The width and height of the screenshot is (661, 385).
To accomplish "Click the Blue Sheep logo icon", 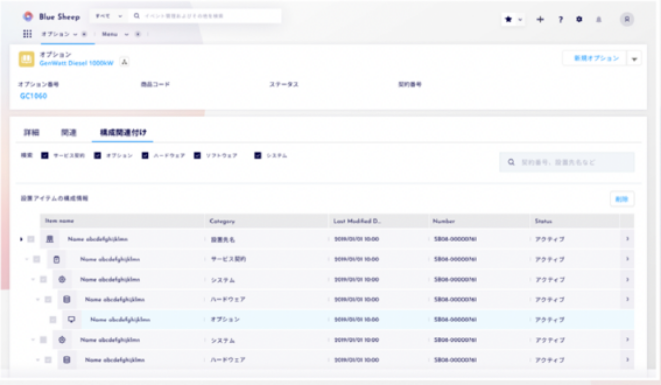I will (x=28, y=16).
